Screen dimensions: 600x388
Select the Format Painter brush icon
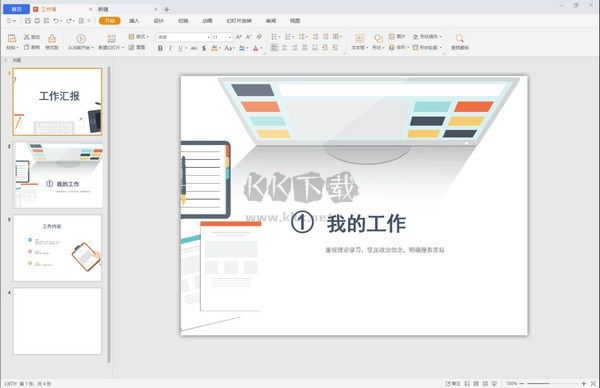[x=52, y=38]
